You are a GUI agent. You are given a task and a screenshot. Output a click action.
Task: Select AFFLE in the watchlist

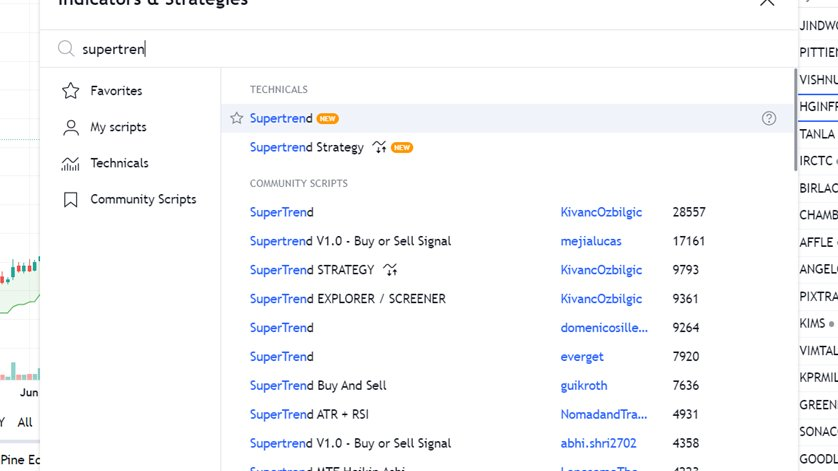point(818,242)
